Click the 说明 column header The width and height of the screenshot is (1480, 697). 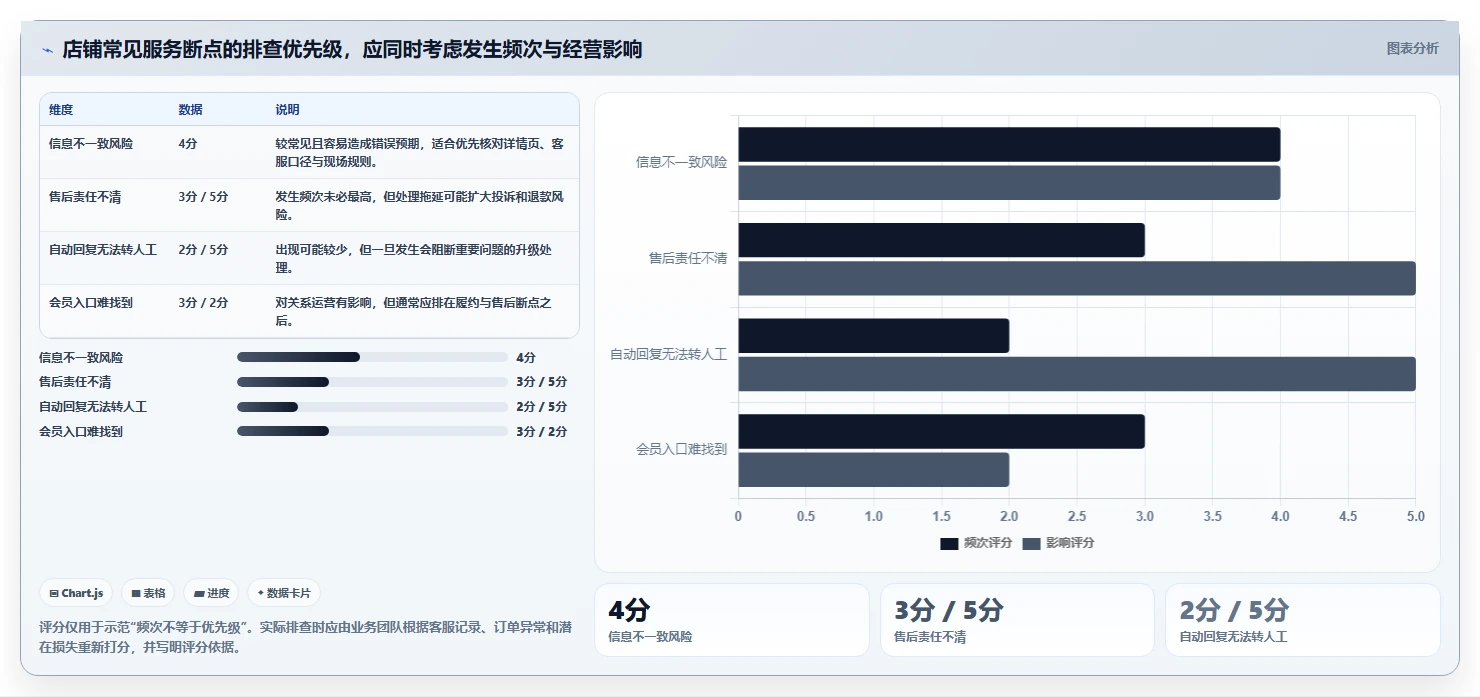[287, 110]
